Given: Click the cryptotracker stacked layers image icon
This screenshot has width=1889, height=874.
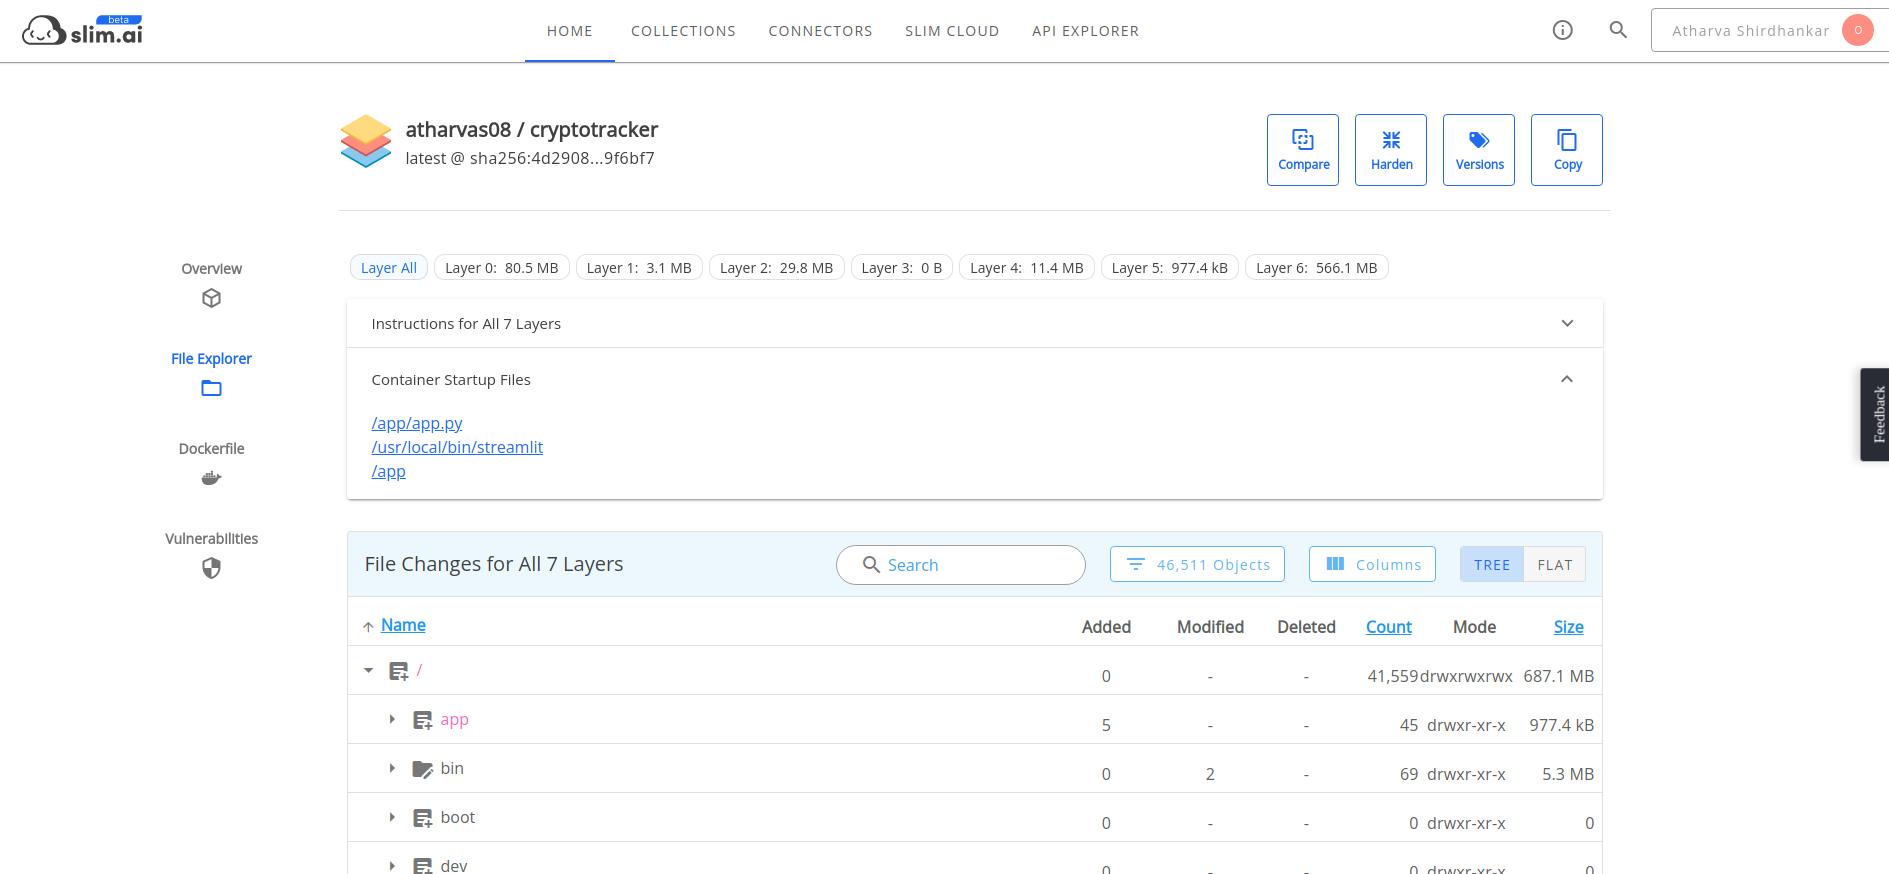Looking at the screenshot, I should click(365, 141).
